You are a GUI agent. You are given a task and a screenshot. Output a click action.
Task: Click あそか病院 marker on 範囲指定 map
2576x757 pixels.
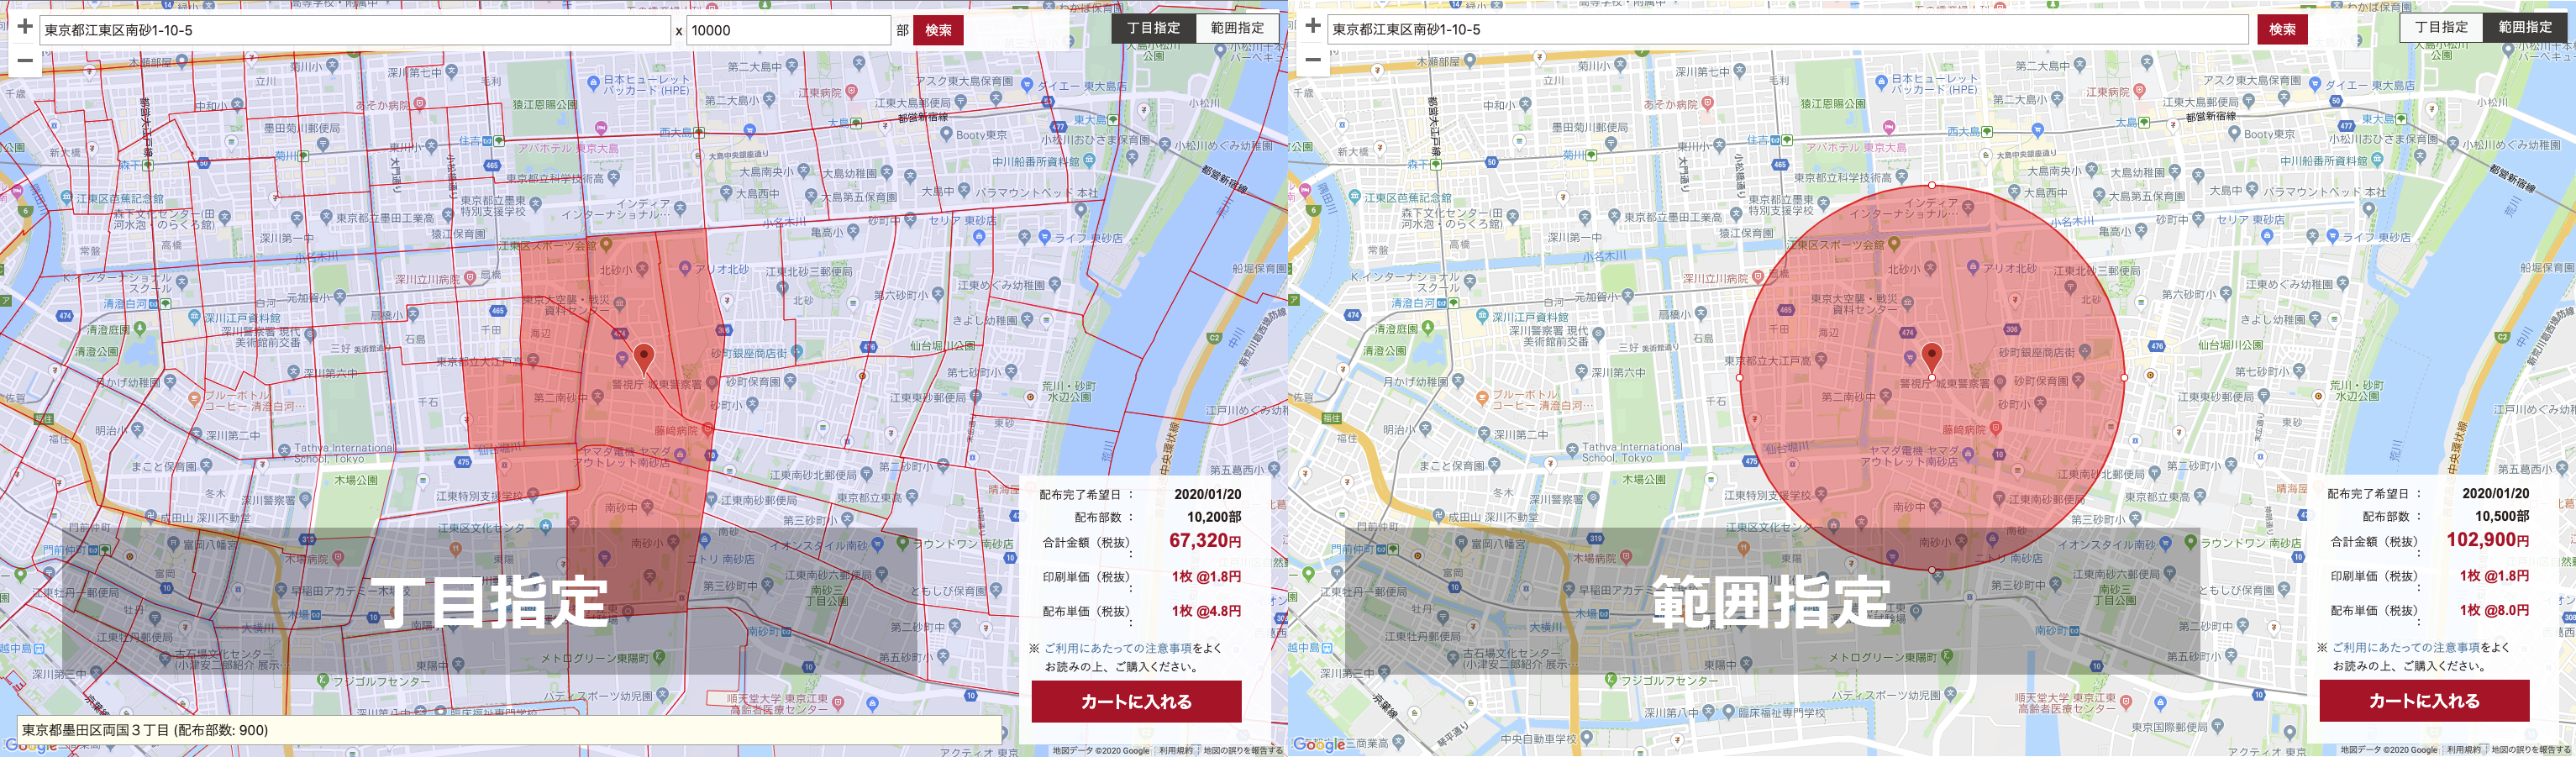[x=1707, y=103]
